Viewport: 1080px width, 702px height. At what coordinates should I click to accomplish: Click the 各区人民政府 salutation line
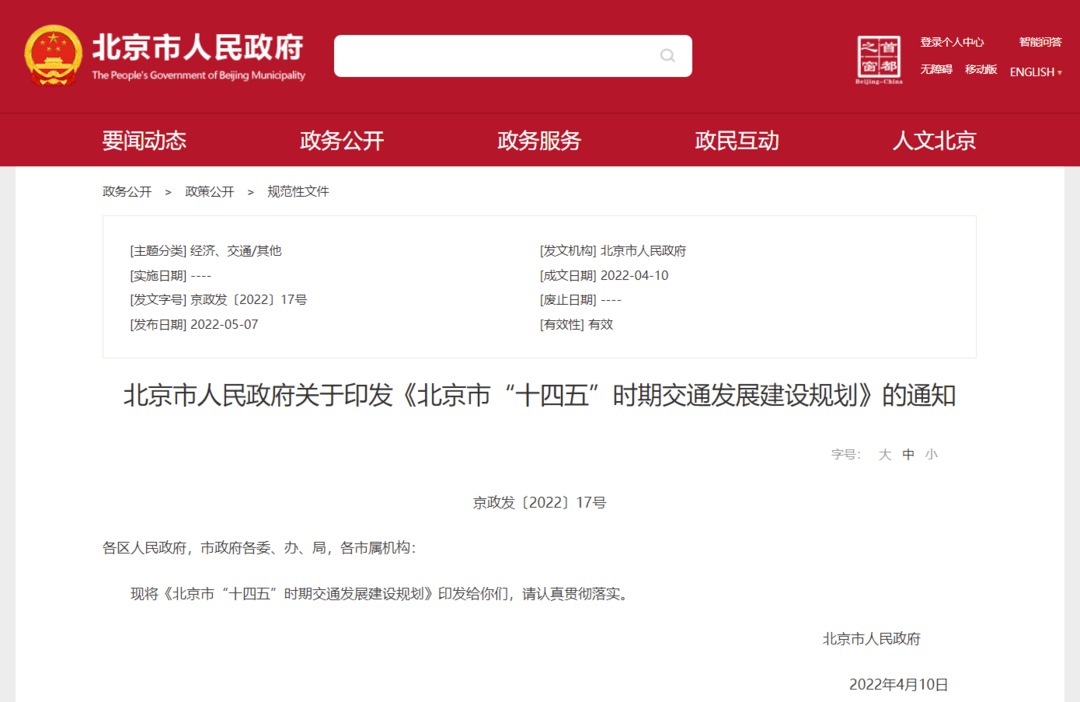(259, 548)
